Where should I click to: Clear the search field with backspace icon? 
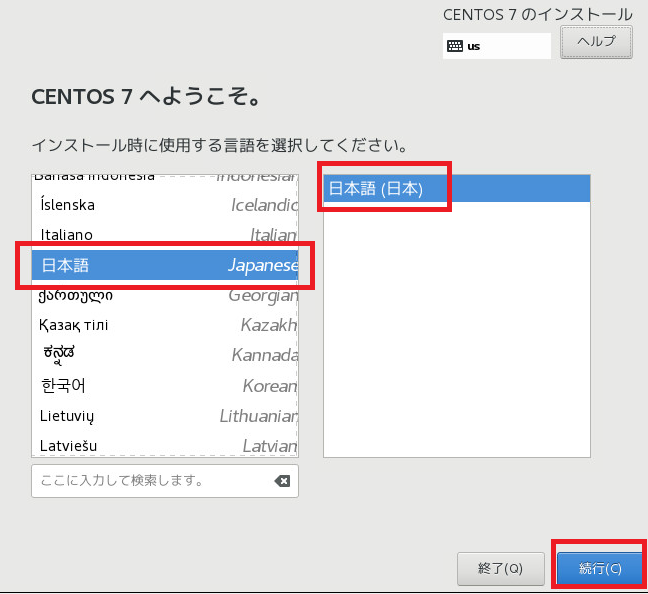point(282,481)
